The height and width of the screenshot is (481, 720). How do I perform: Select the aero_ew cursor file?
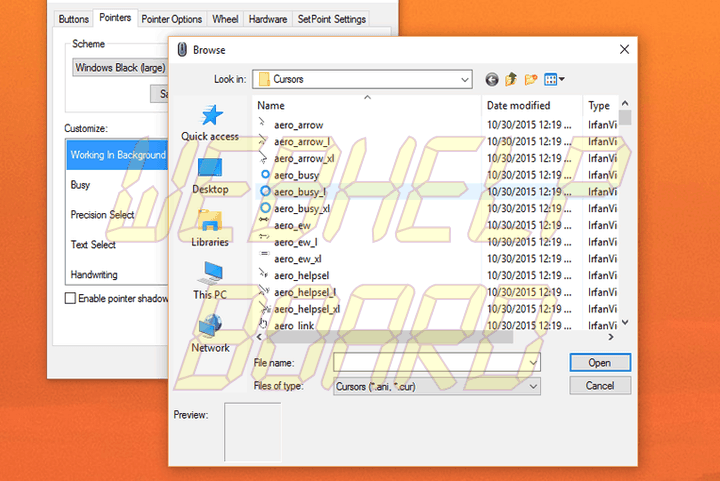pyautogui.click(x=292, y=225)
